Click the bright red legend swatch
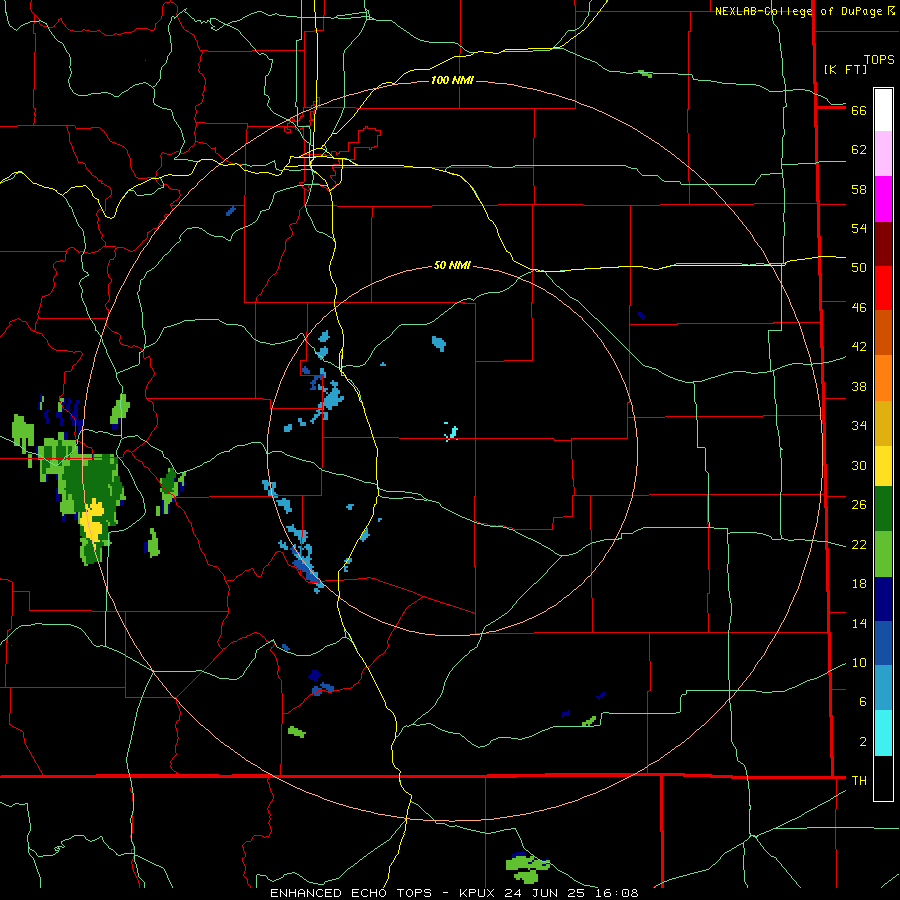The image size is (900, 900). coord(883,288)
